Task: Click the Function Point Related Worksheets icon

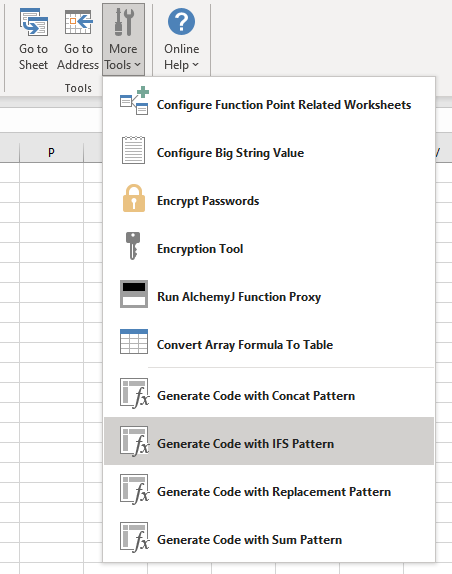Action: pyautogui.click(x=134, y=101)
